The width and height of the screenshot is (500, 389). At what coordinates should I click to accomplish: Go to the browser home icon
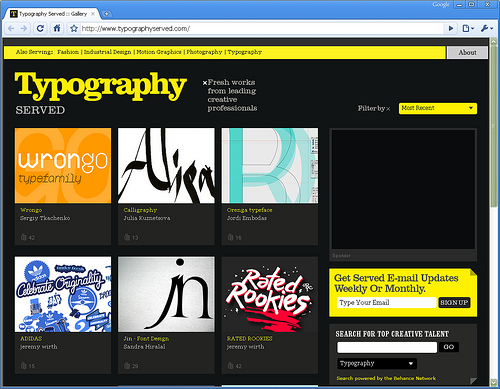(x=57, y=28)
